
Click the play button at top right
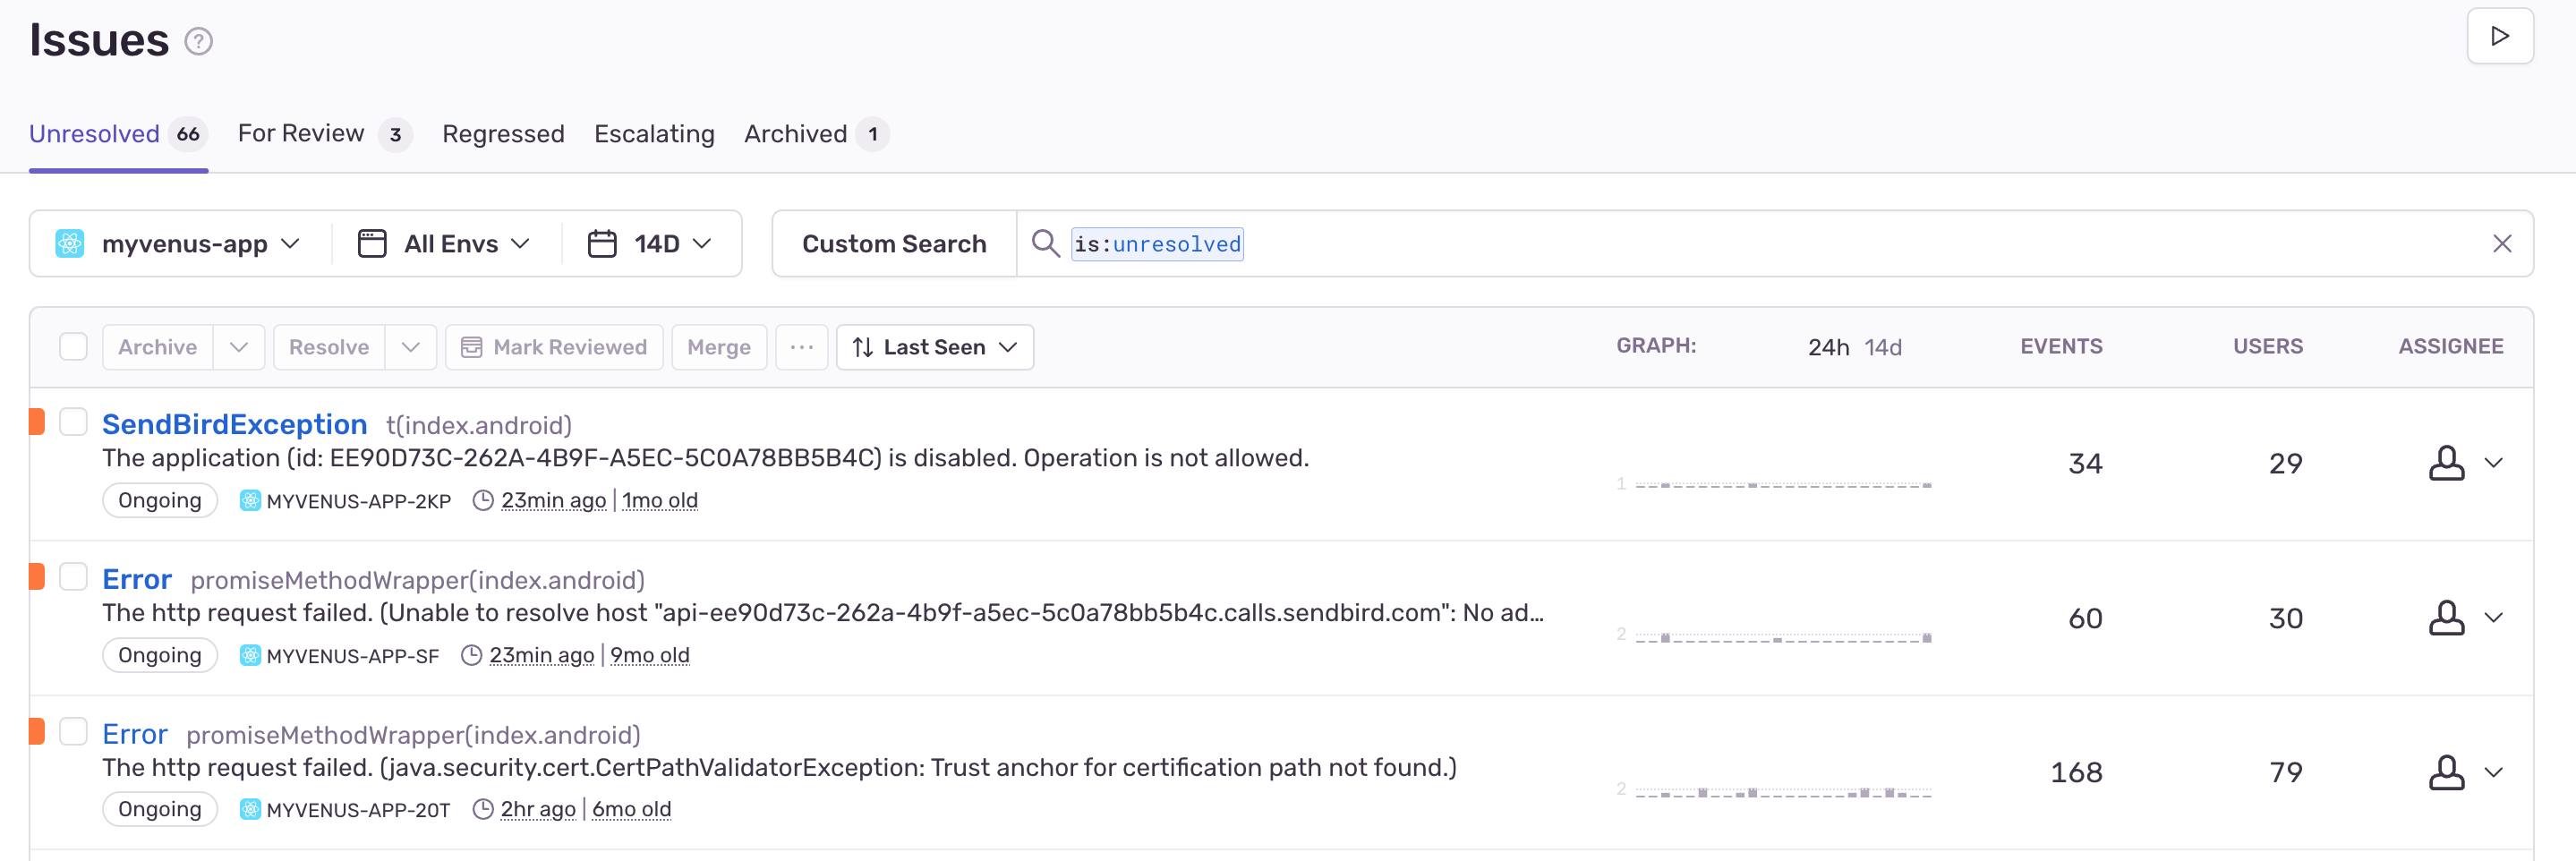2499,36
